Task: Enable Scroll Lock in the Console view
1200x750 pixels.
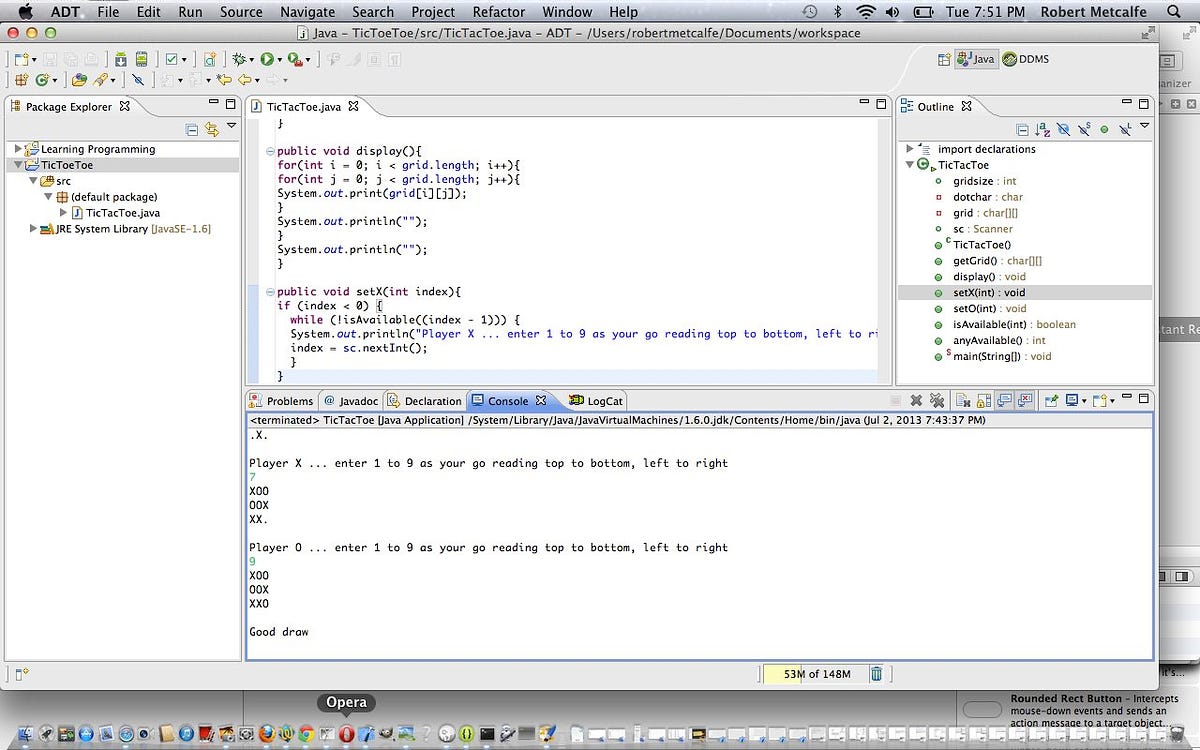Action: point(981,400)
